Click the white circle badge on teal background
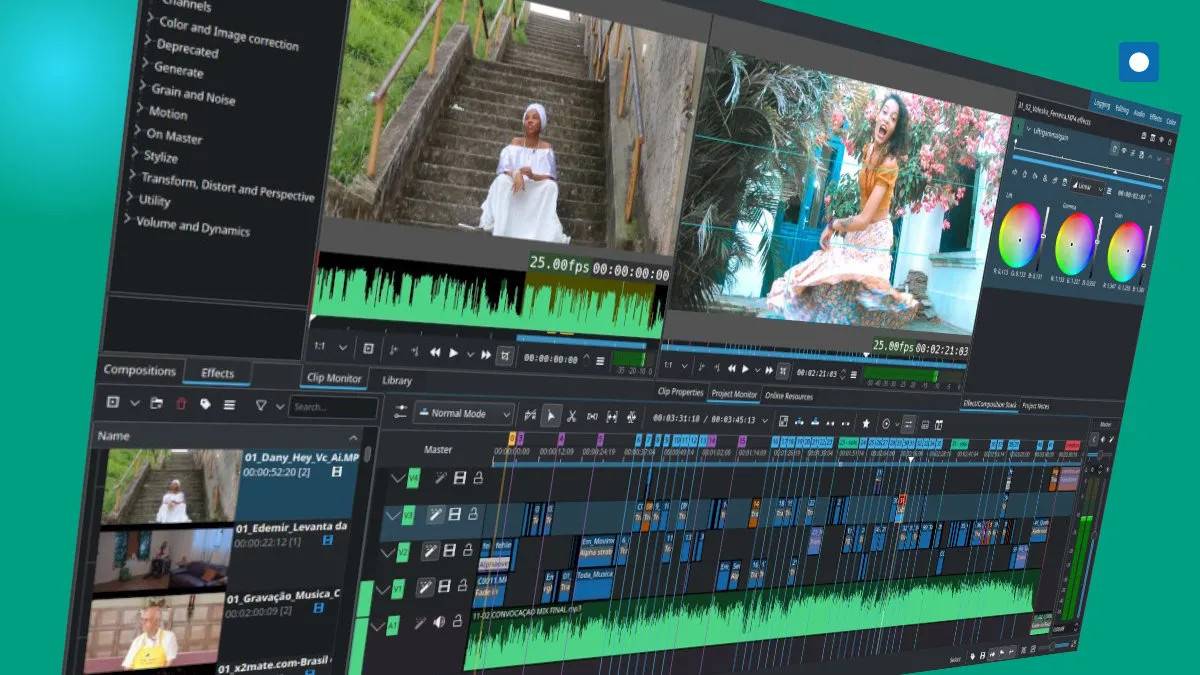Screen dimensions: 1200x675 point(1139,62)
